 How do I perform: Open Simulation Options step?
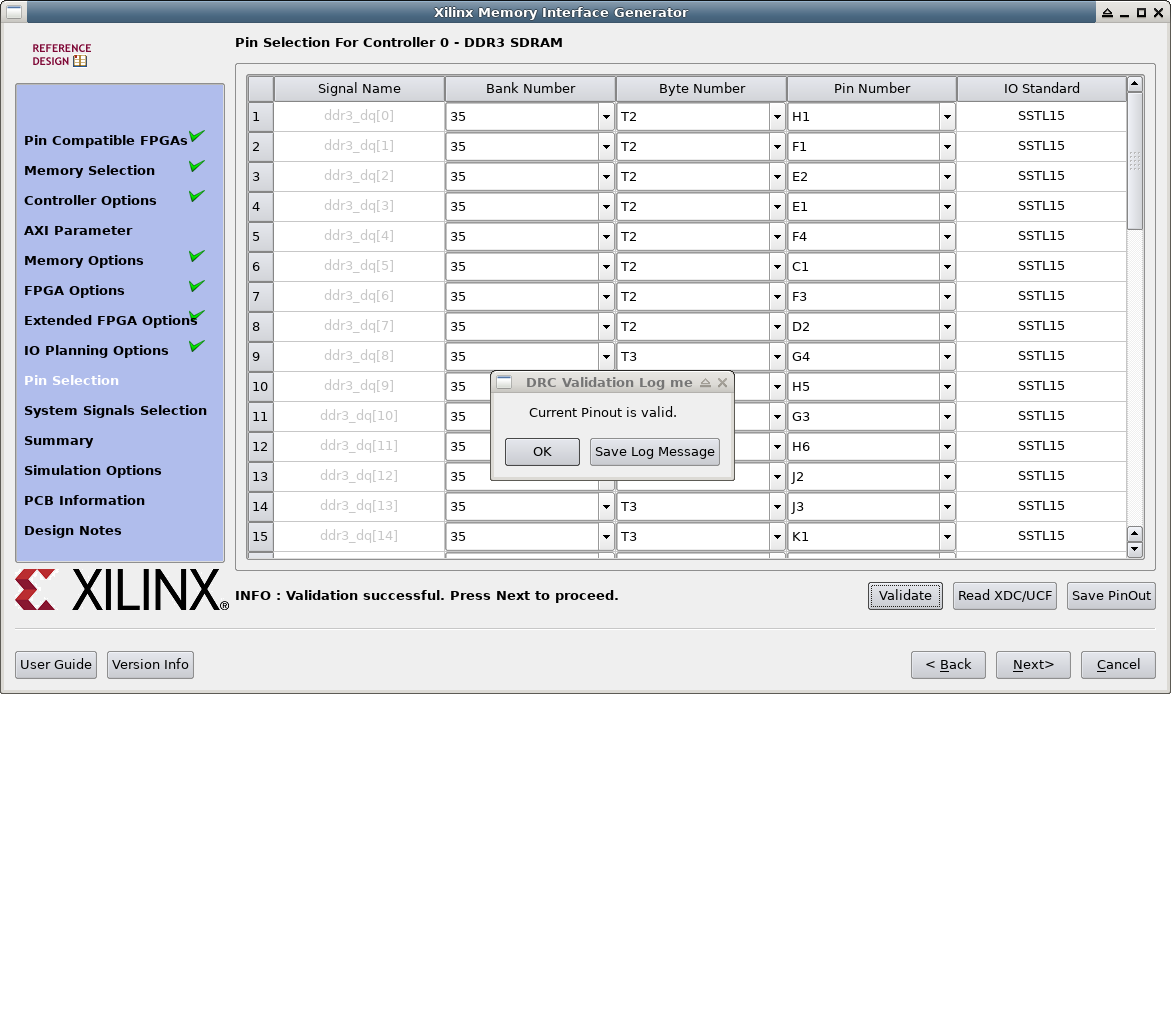pyautogui.click(x=93, y=471)
